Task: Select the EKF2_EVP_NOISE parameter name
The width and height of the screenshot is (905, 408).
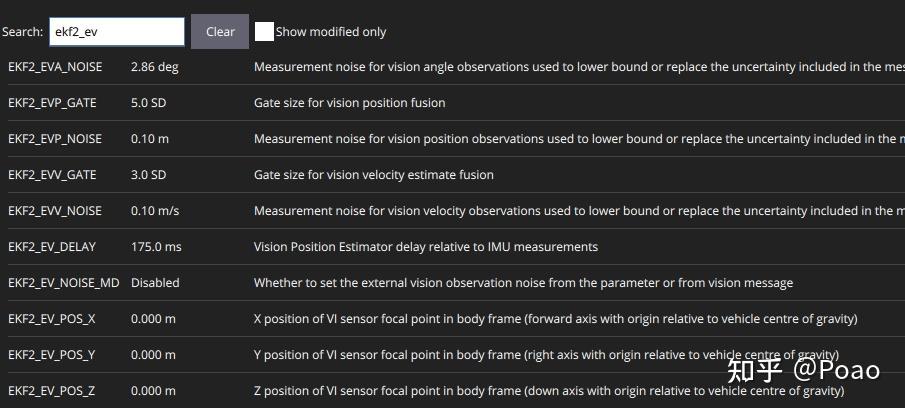Action: 55,139
